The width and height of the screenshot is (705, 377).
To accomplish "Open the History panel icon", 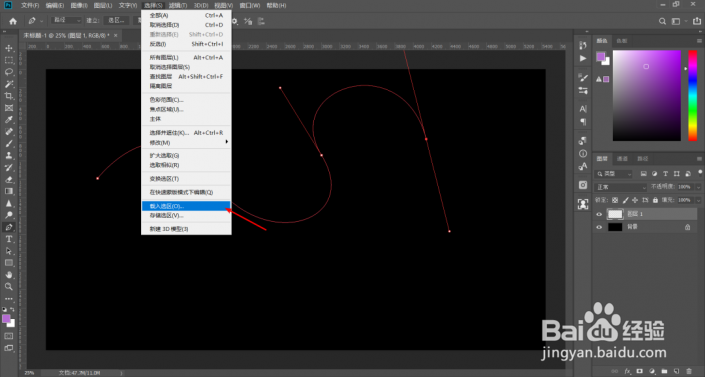I will (x=583, y=45).
